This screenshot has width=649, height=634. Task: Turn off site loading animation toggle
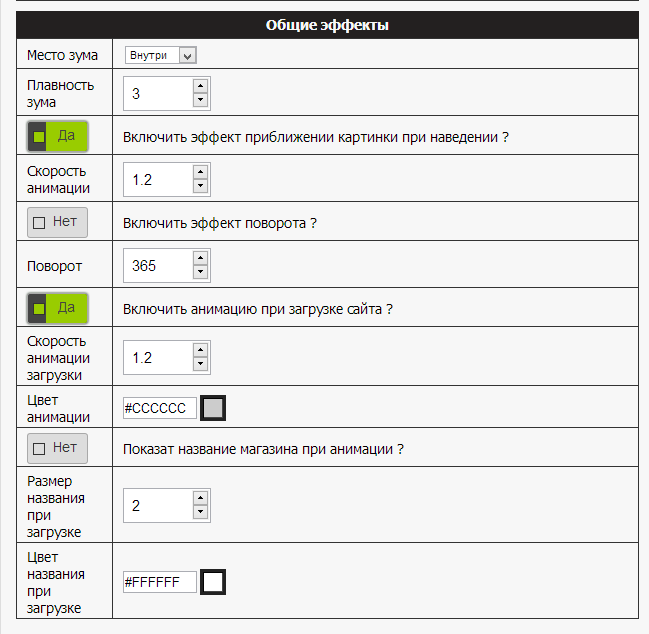58,308
